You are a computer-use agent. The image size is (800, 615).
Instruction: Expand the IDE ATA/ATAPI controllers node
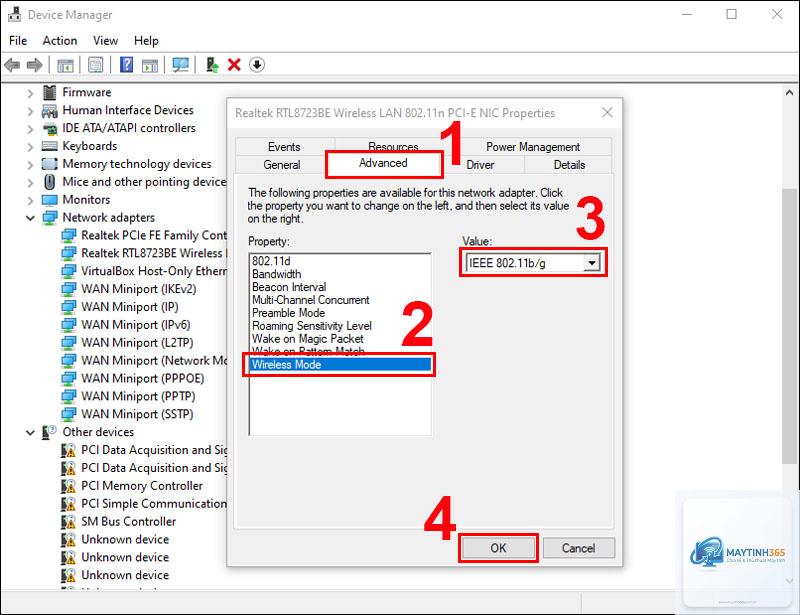(30, 129)
